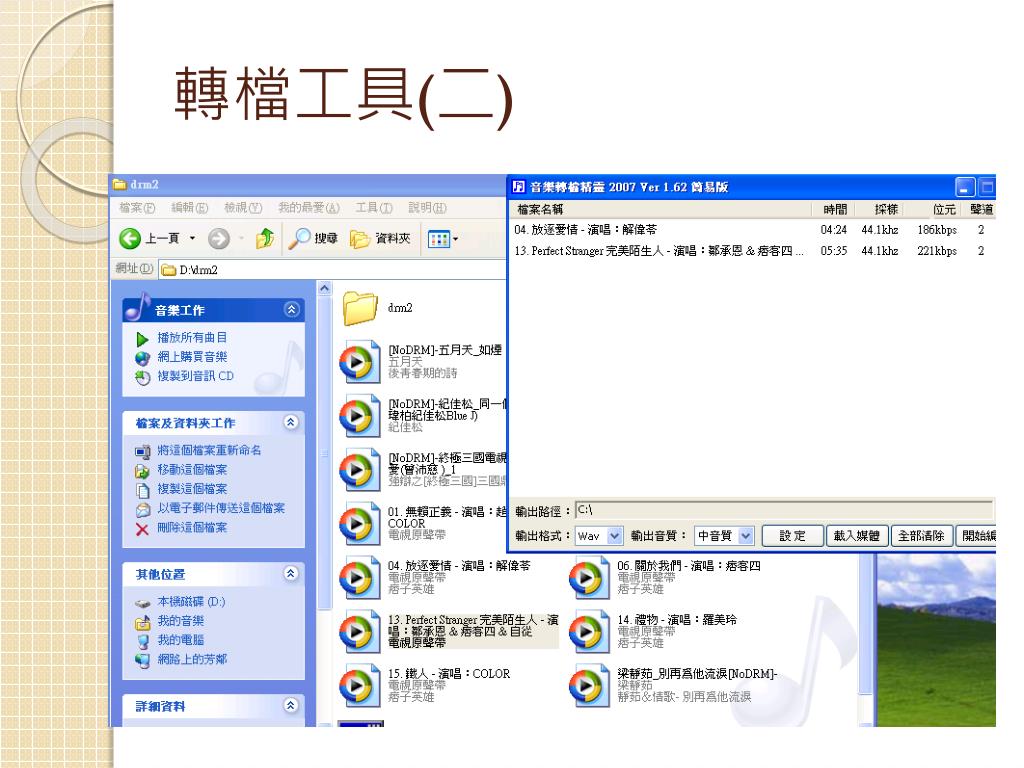Click the Forward arrow icon in Explorer

(x=219, y=239)
